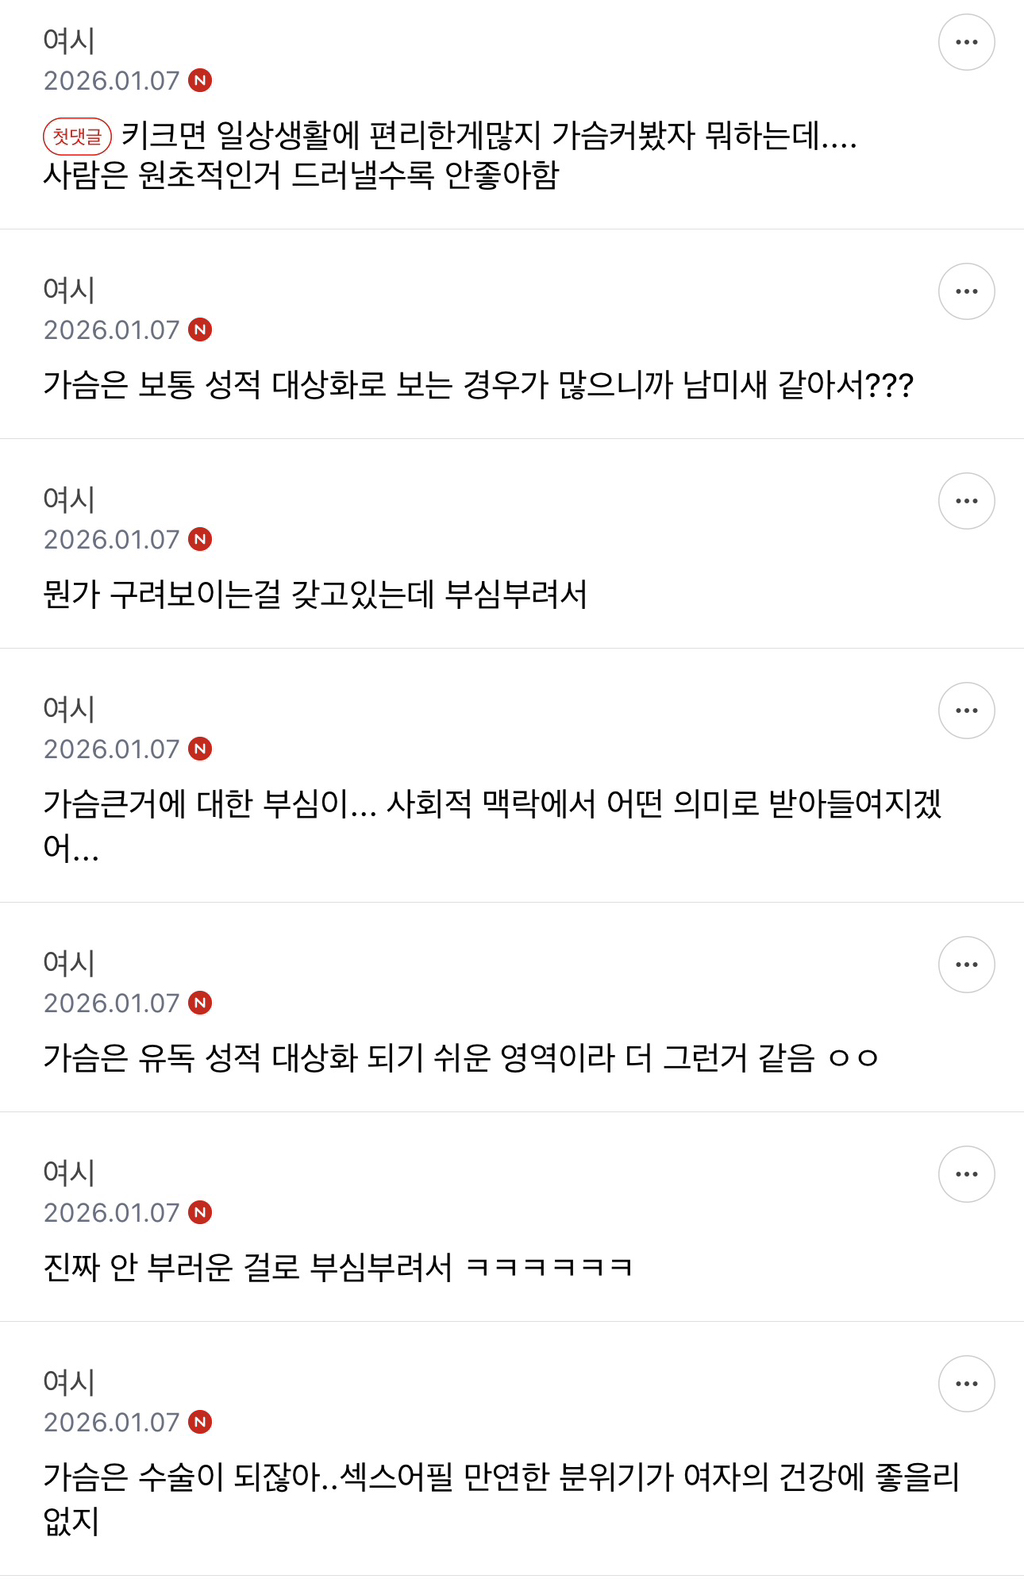Open more options on the 남미새 comment
The height and width of the screenshot is (1583, 1024).
[x=966, y=291]
